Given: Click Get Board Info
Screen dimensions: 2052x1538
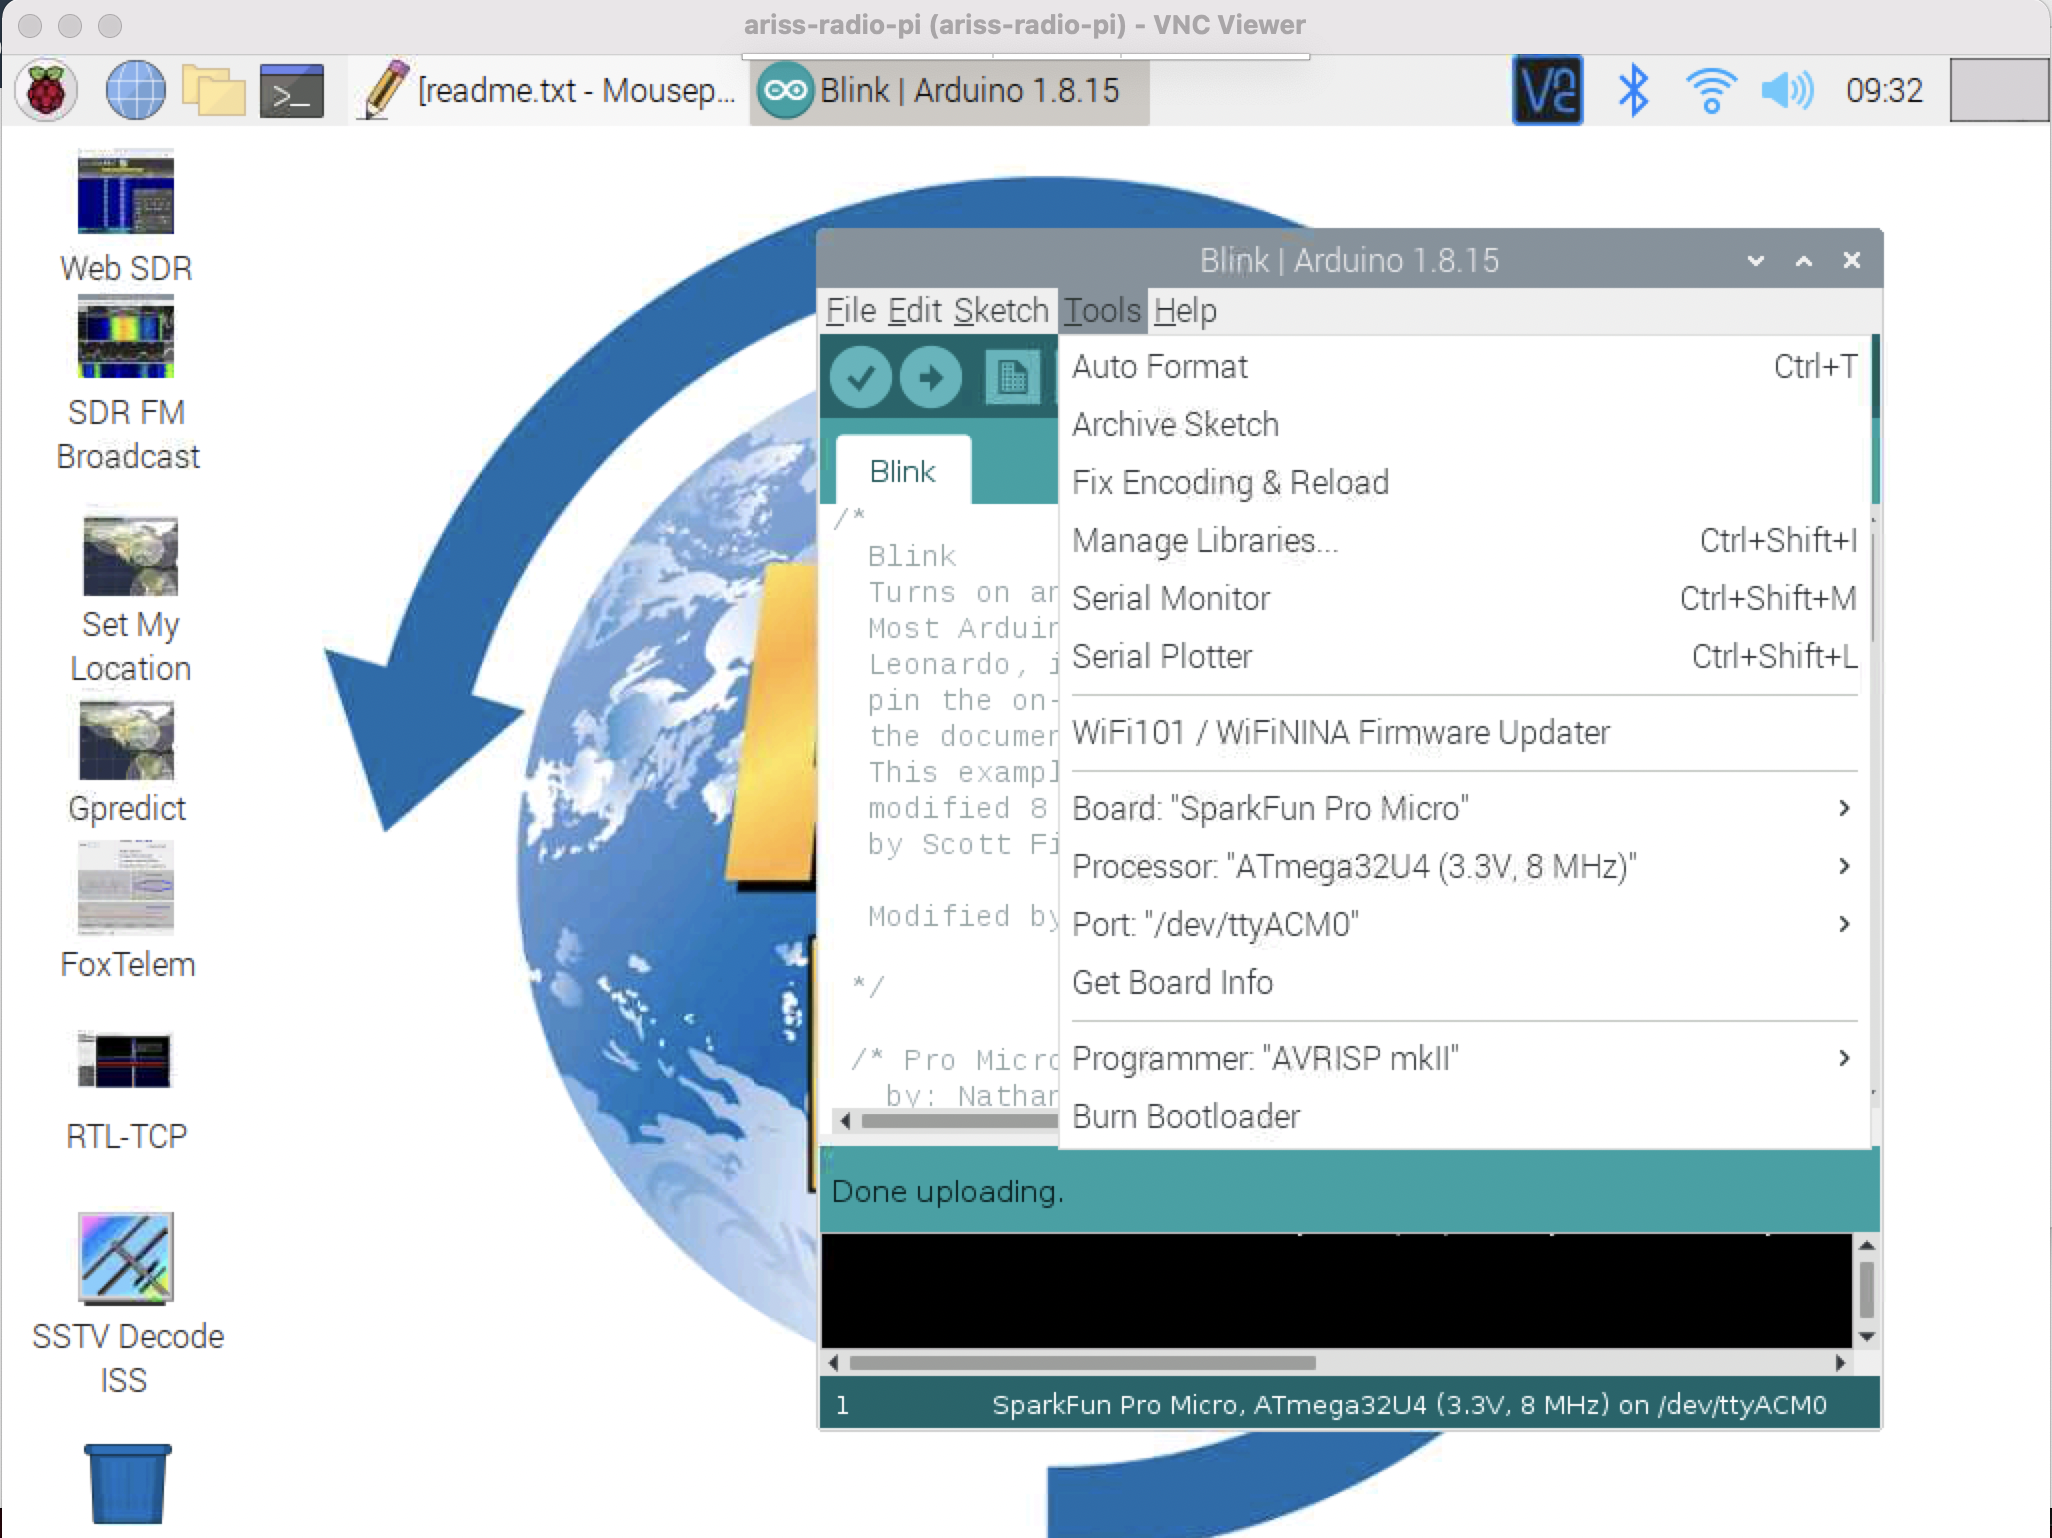Looking at the screenshot, I should coord(1464,983).
